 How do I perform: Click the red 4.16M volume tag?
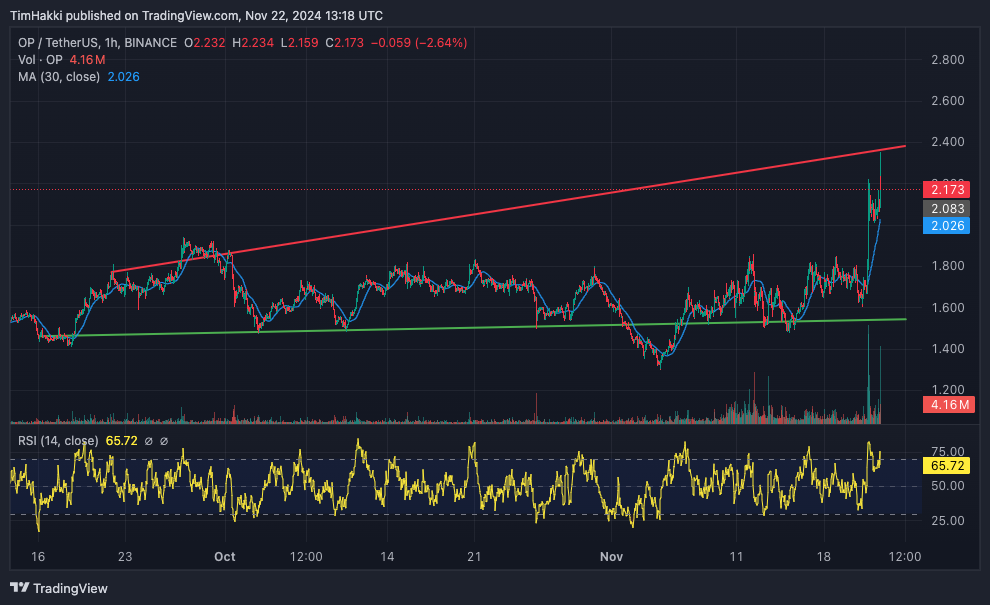click(x=946, y=405)
